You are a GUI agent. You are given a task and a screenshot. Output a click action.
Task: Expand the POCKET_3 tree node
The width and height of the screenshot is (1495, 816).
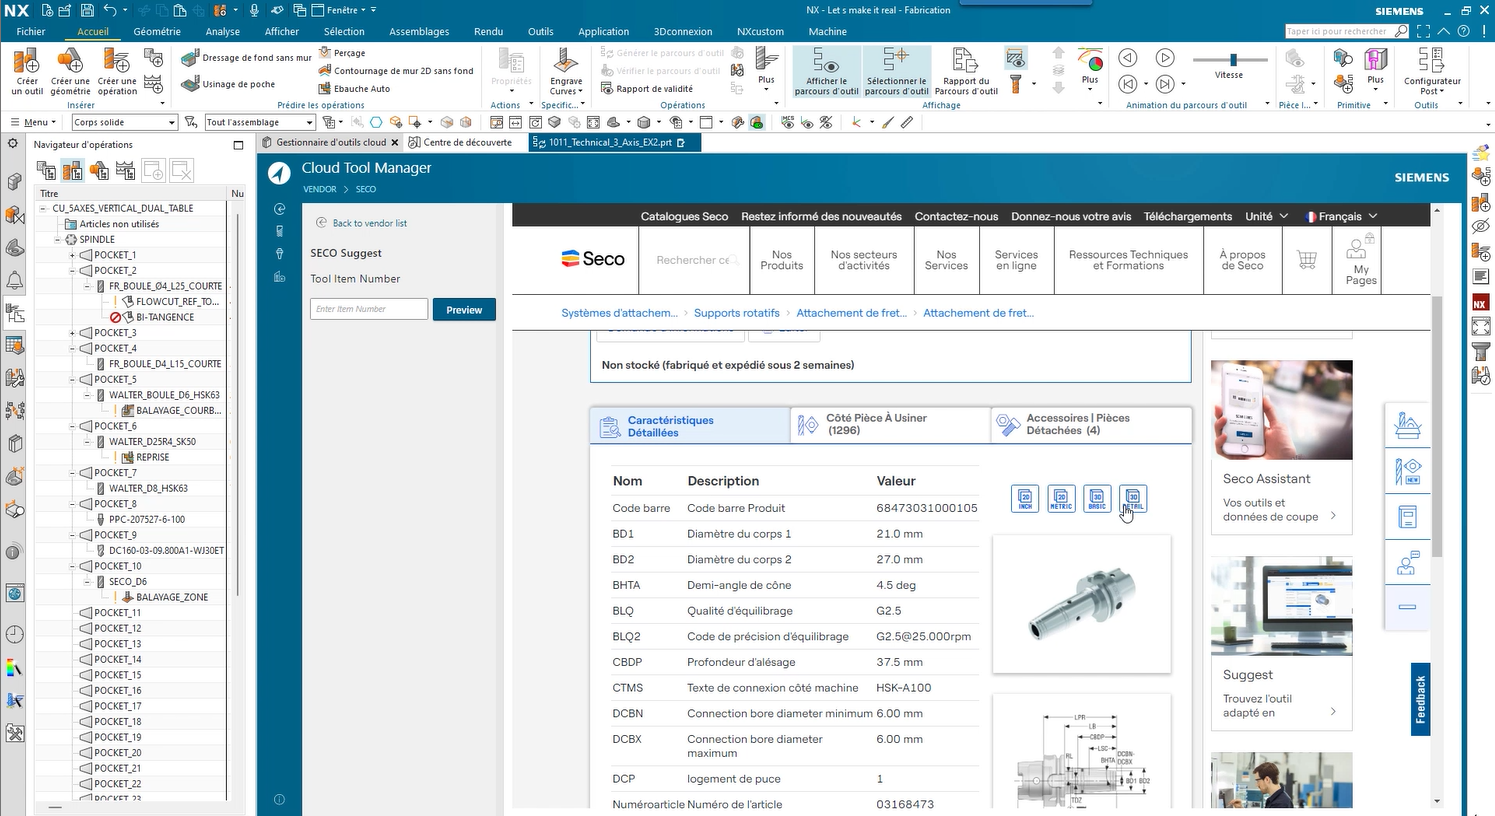tap(72, 333)
